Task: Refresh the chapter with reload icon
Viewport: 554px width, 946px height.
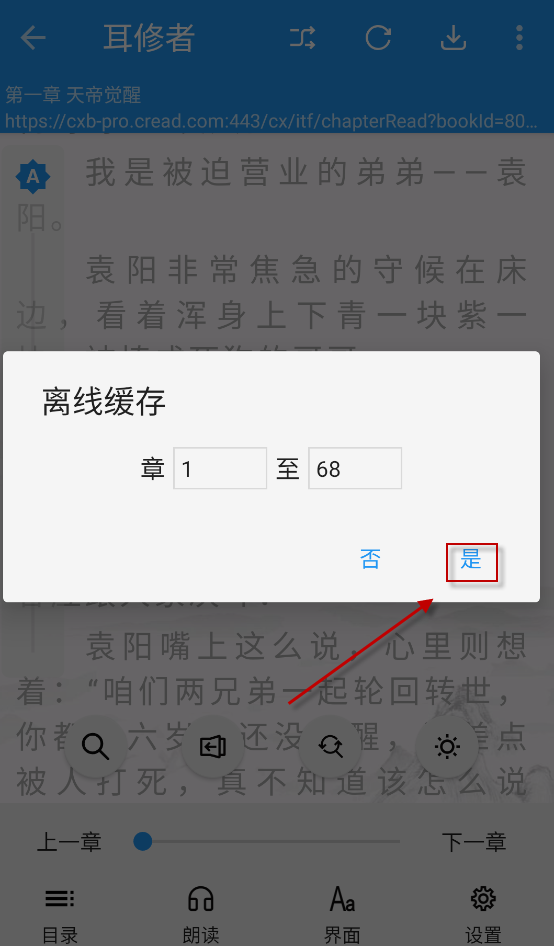Action: pos(378,38)
